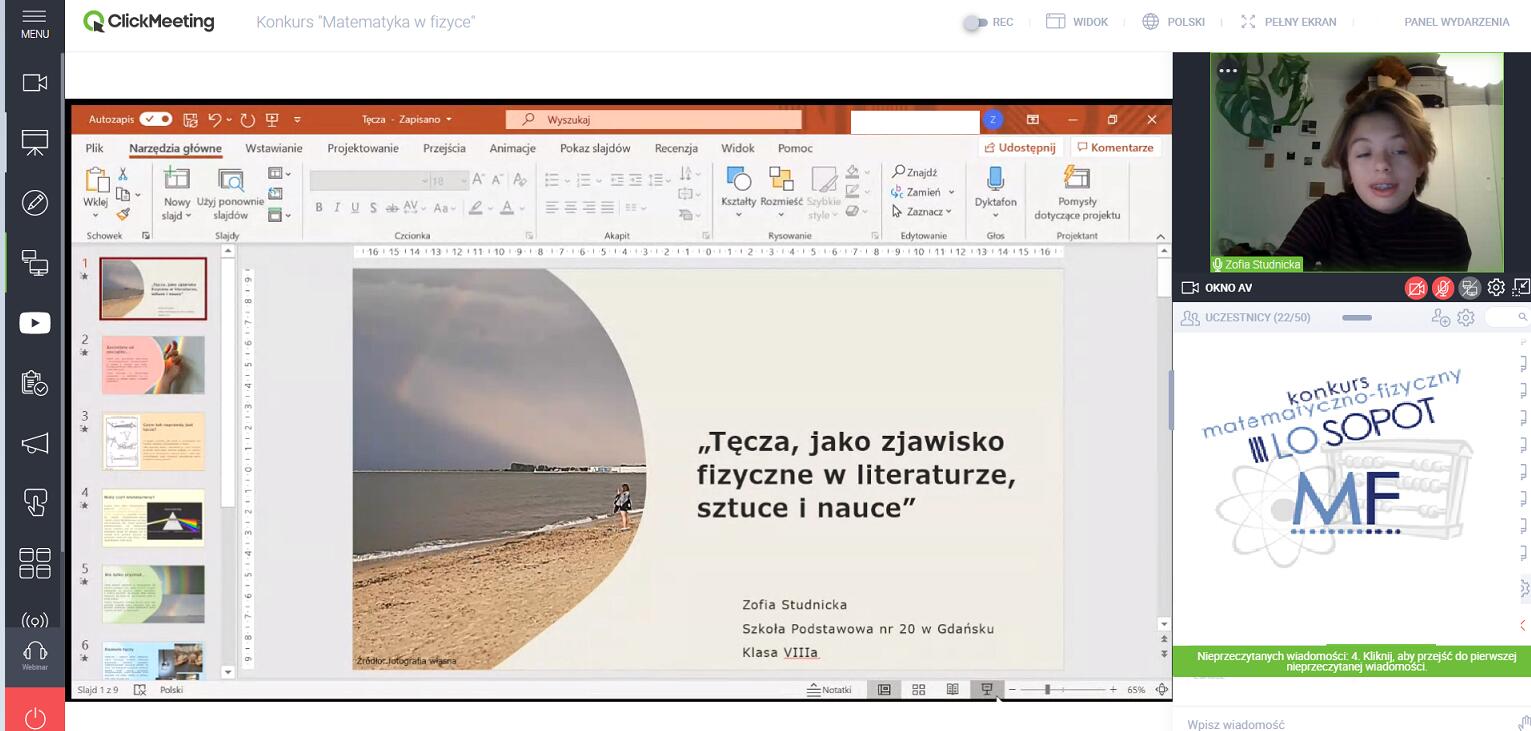
Task: Select the whiteboard pencil icon in sidebar
Action: [x=35, y=203]
